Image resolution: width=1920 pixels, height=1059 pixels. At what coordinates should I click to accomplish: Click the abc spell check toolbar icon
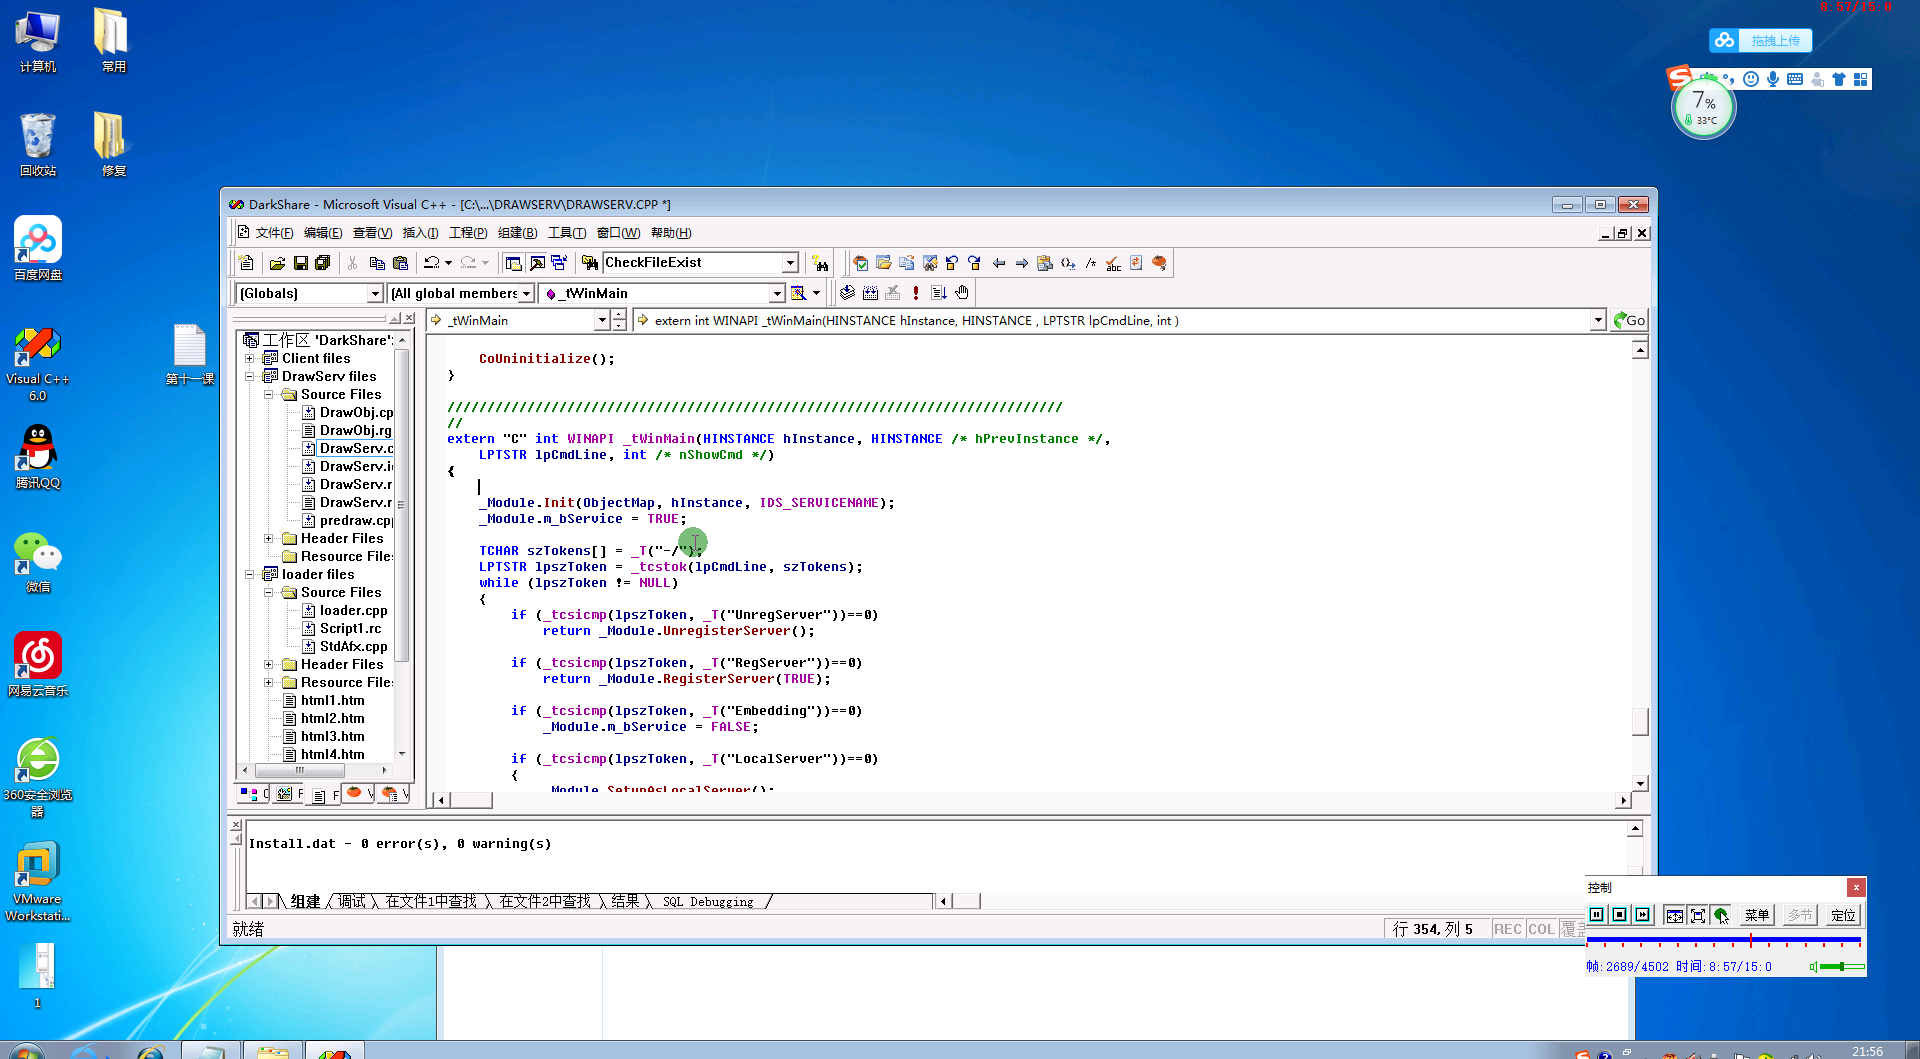click(1113, 263)
